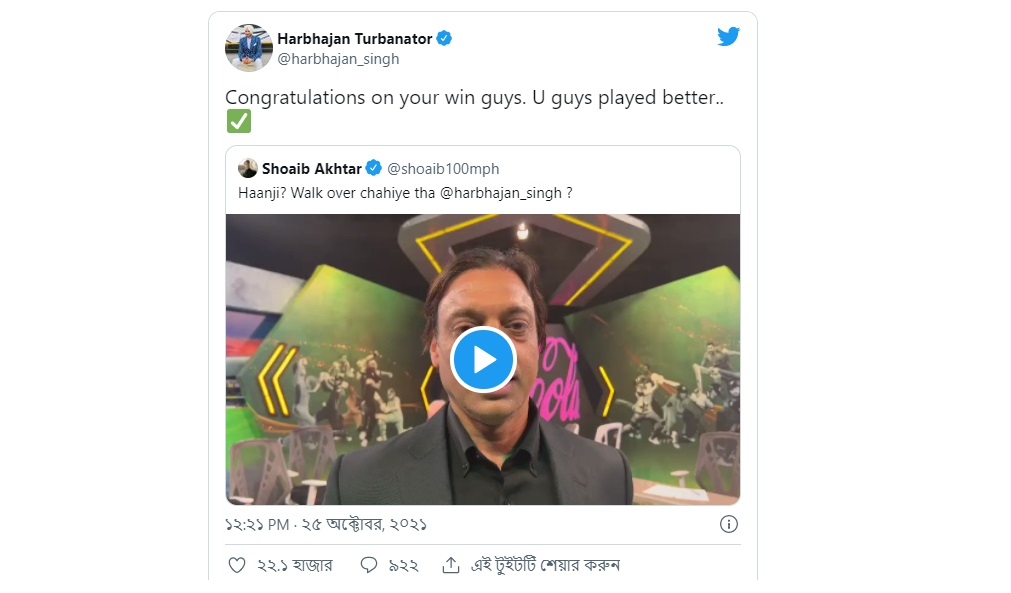The width and height of the screenshot is (1011, 593).
Task: Click the Harbhajan Turbanator display name
Action: (355, 39)
